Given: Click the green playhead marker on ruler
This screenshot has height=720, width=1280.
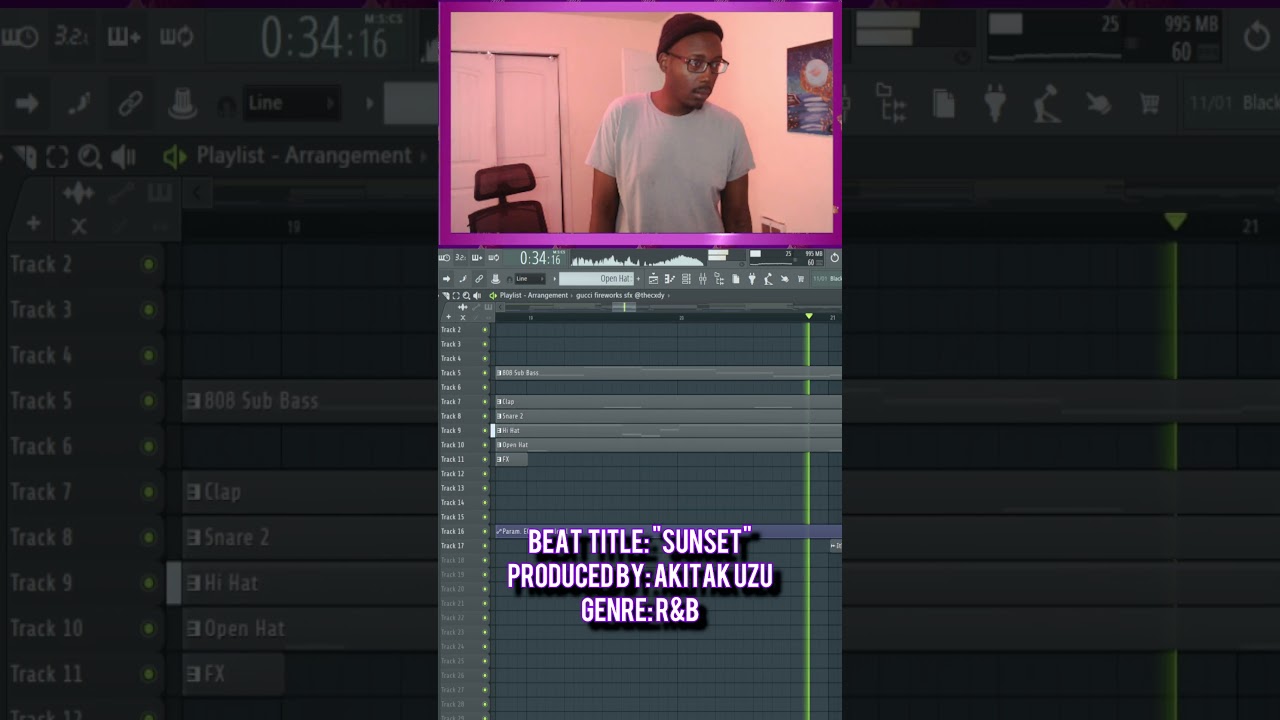Looking at the screenshot, I should coord(809,316).
